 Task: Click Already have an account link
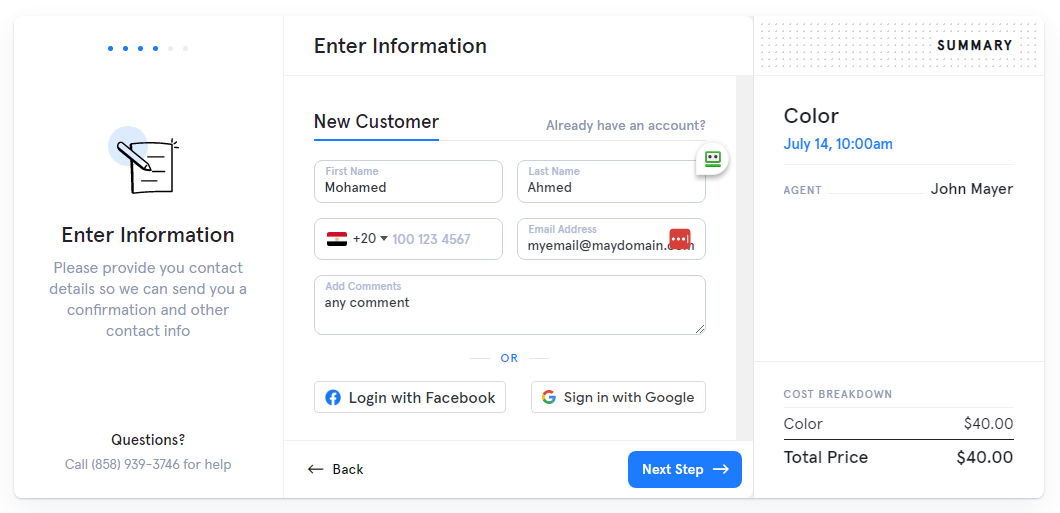point(625,126)
